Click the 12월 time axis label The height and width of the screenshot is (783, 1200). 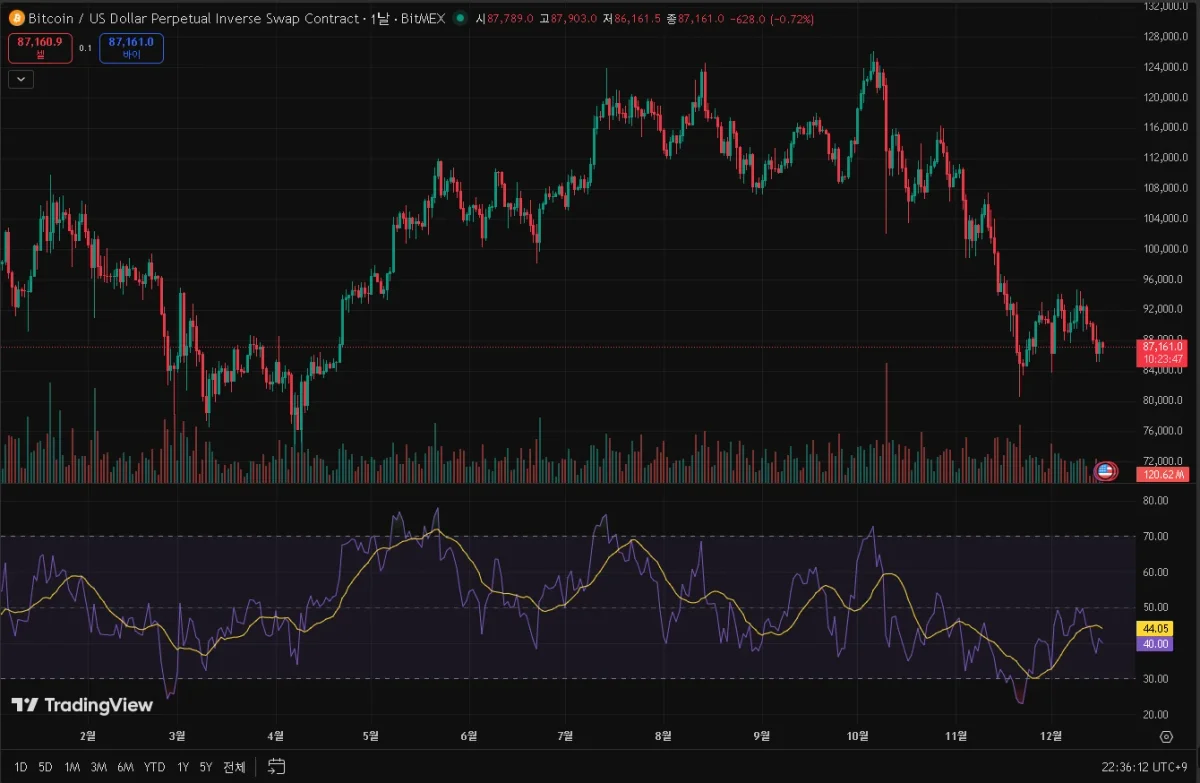coord(1051,736)
